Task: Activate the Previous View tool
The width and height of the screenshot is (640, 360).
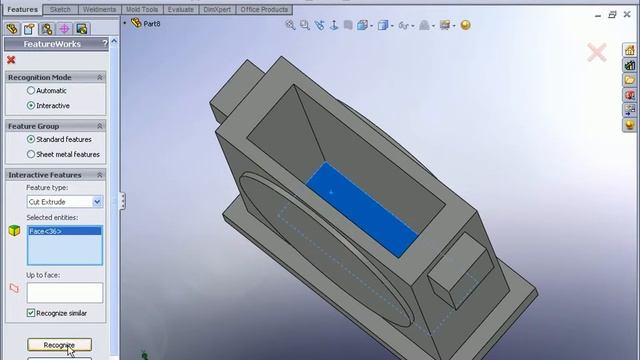Action: click(319, 25)
